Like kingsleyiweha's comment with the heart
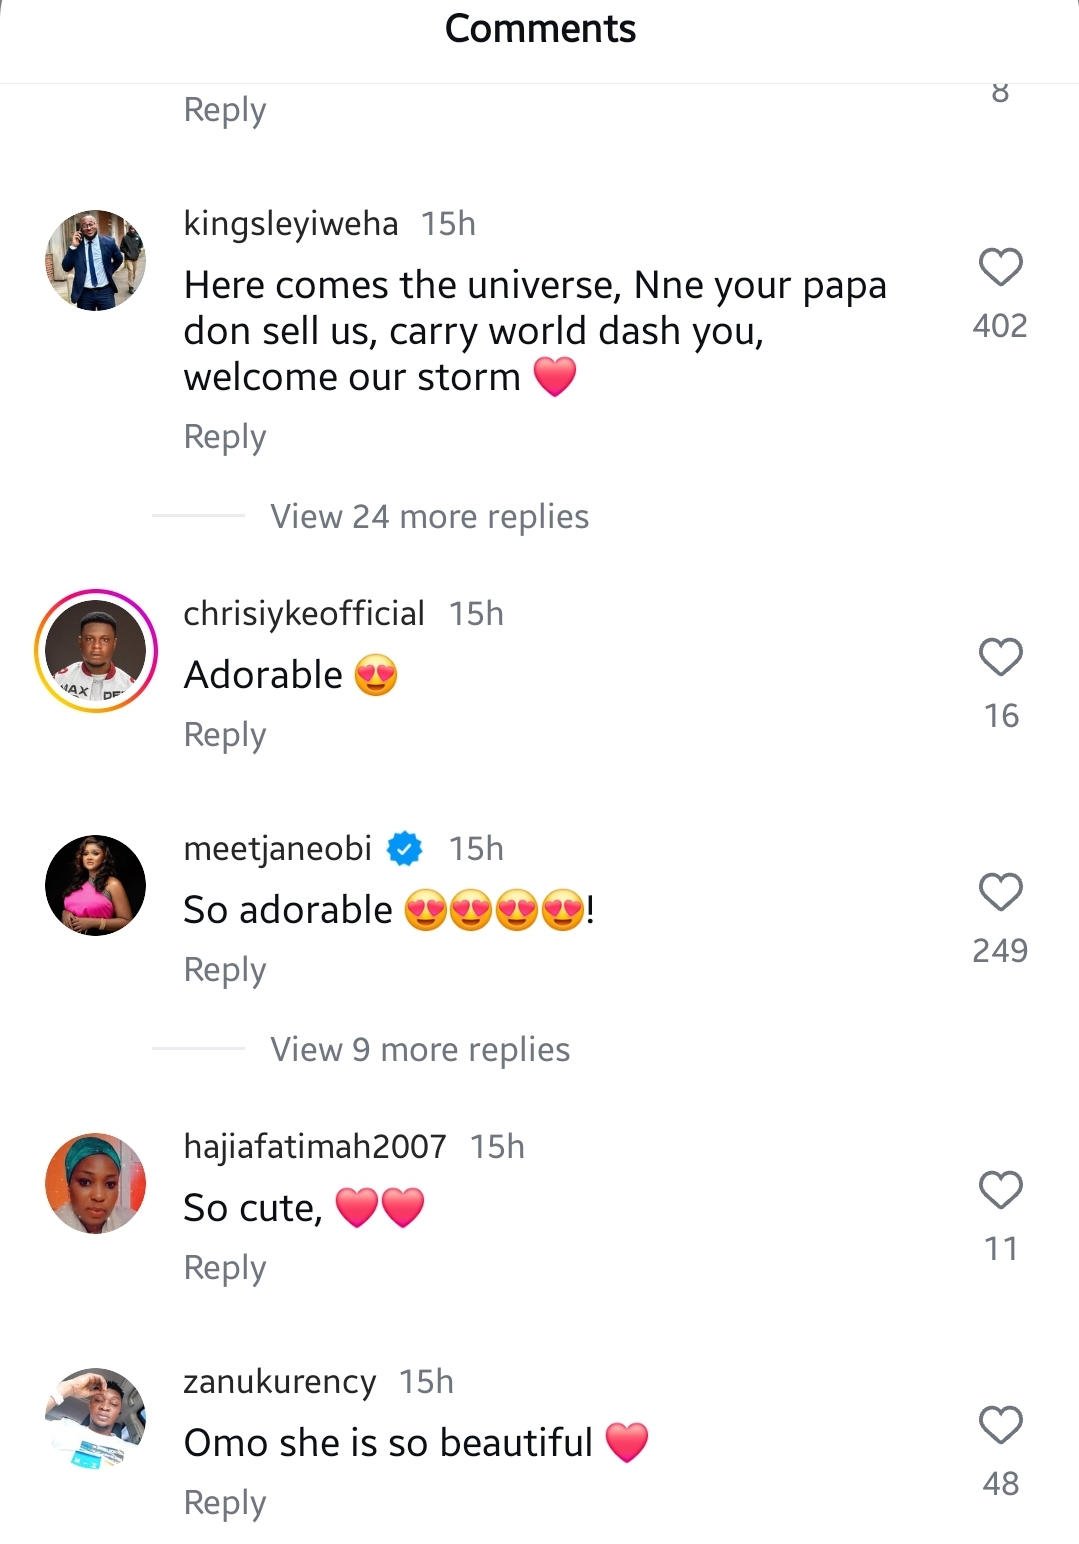 pyautogui.click(x=1000, y=268)
